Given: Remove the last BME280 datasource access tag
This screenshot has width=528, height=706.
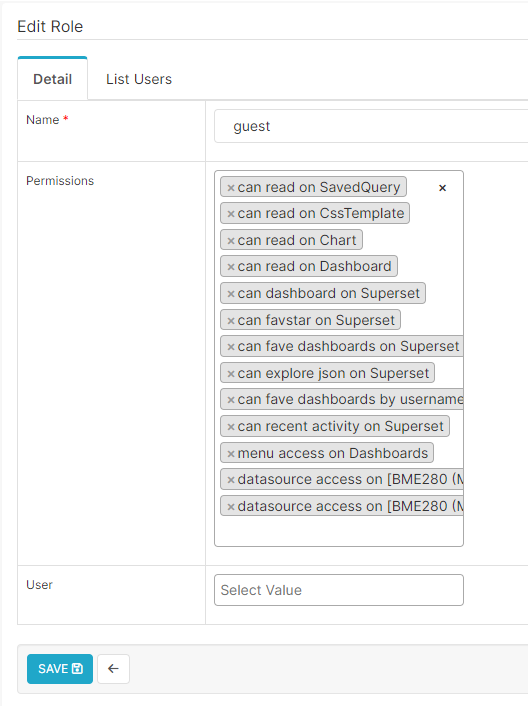Looking at the screenshot, I should pos(231,507).
